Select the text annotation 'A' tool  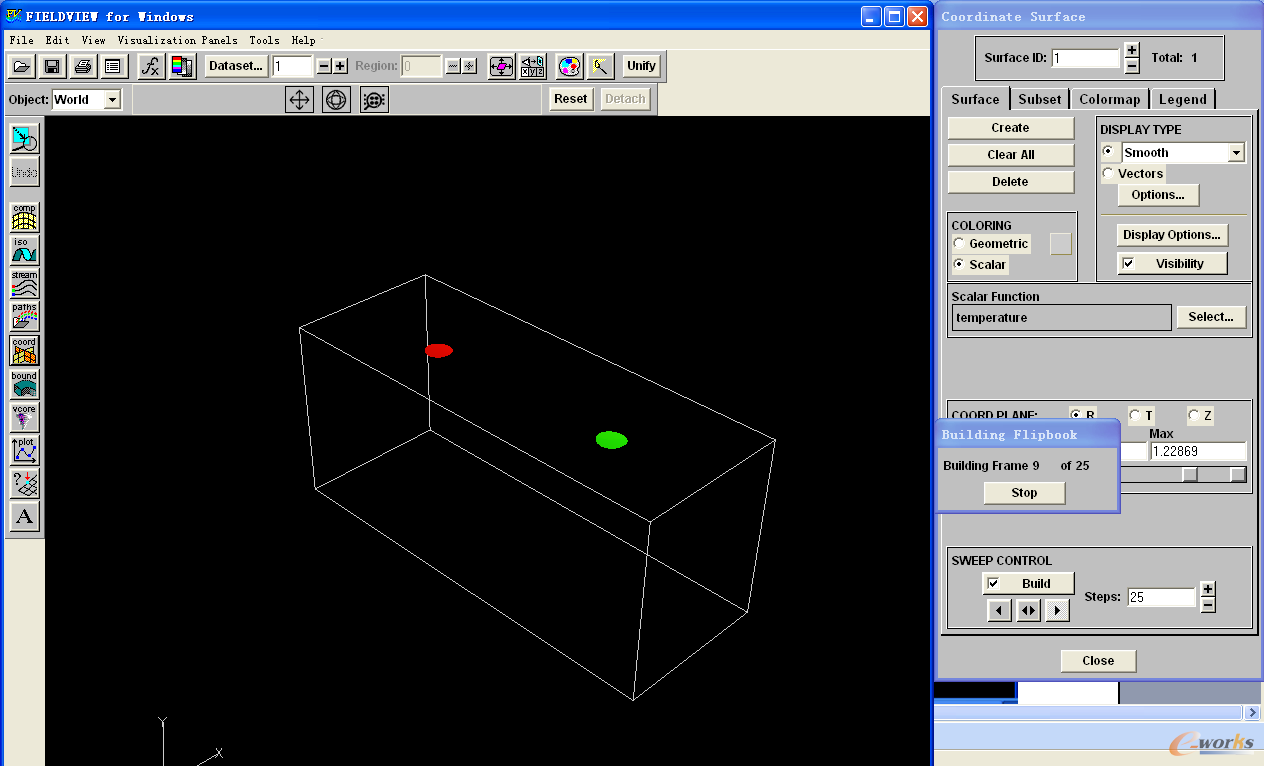click(24, 517)
